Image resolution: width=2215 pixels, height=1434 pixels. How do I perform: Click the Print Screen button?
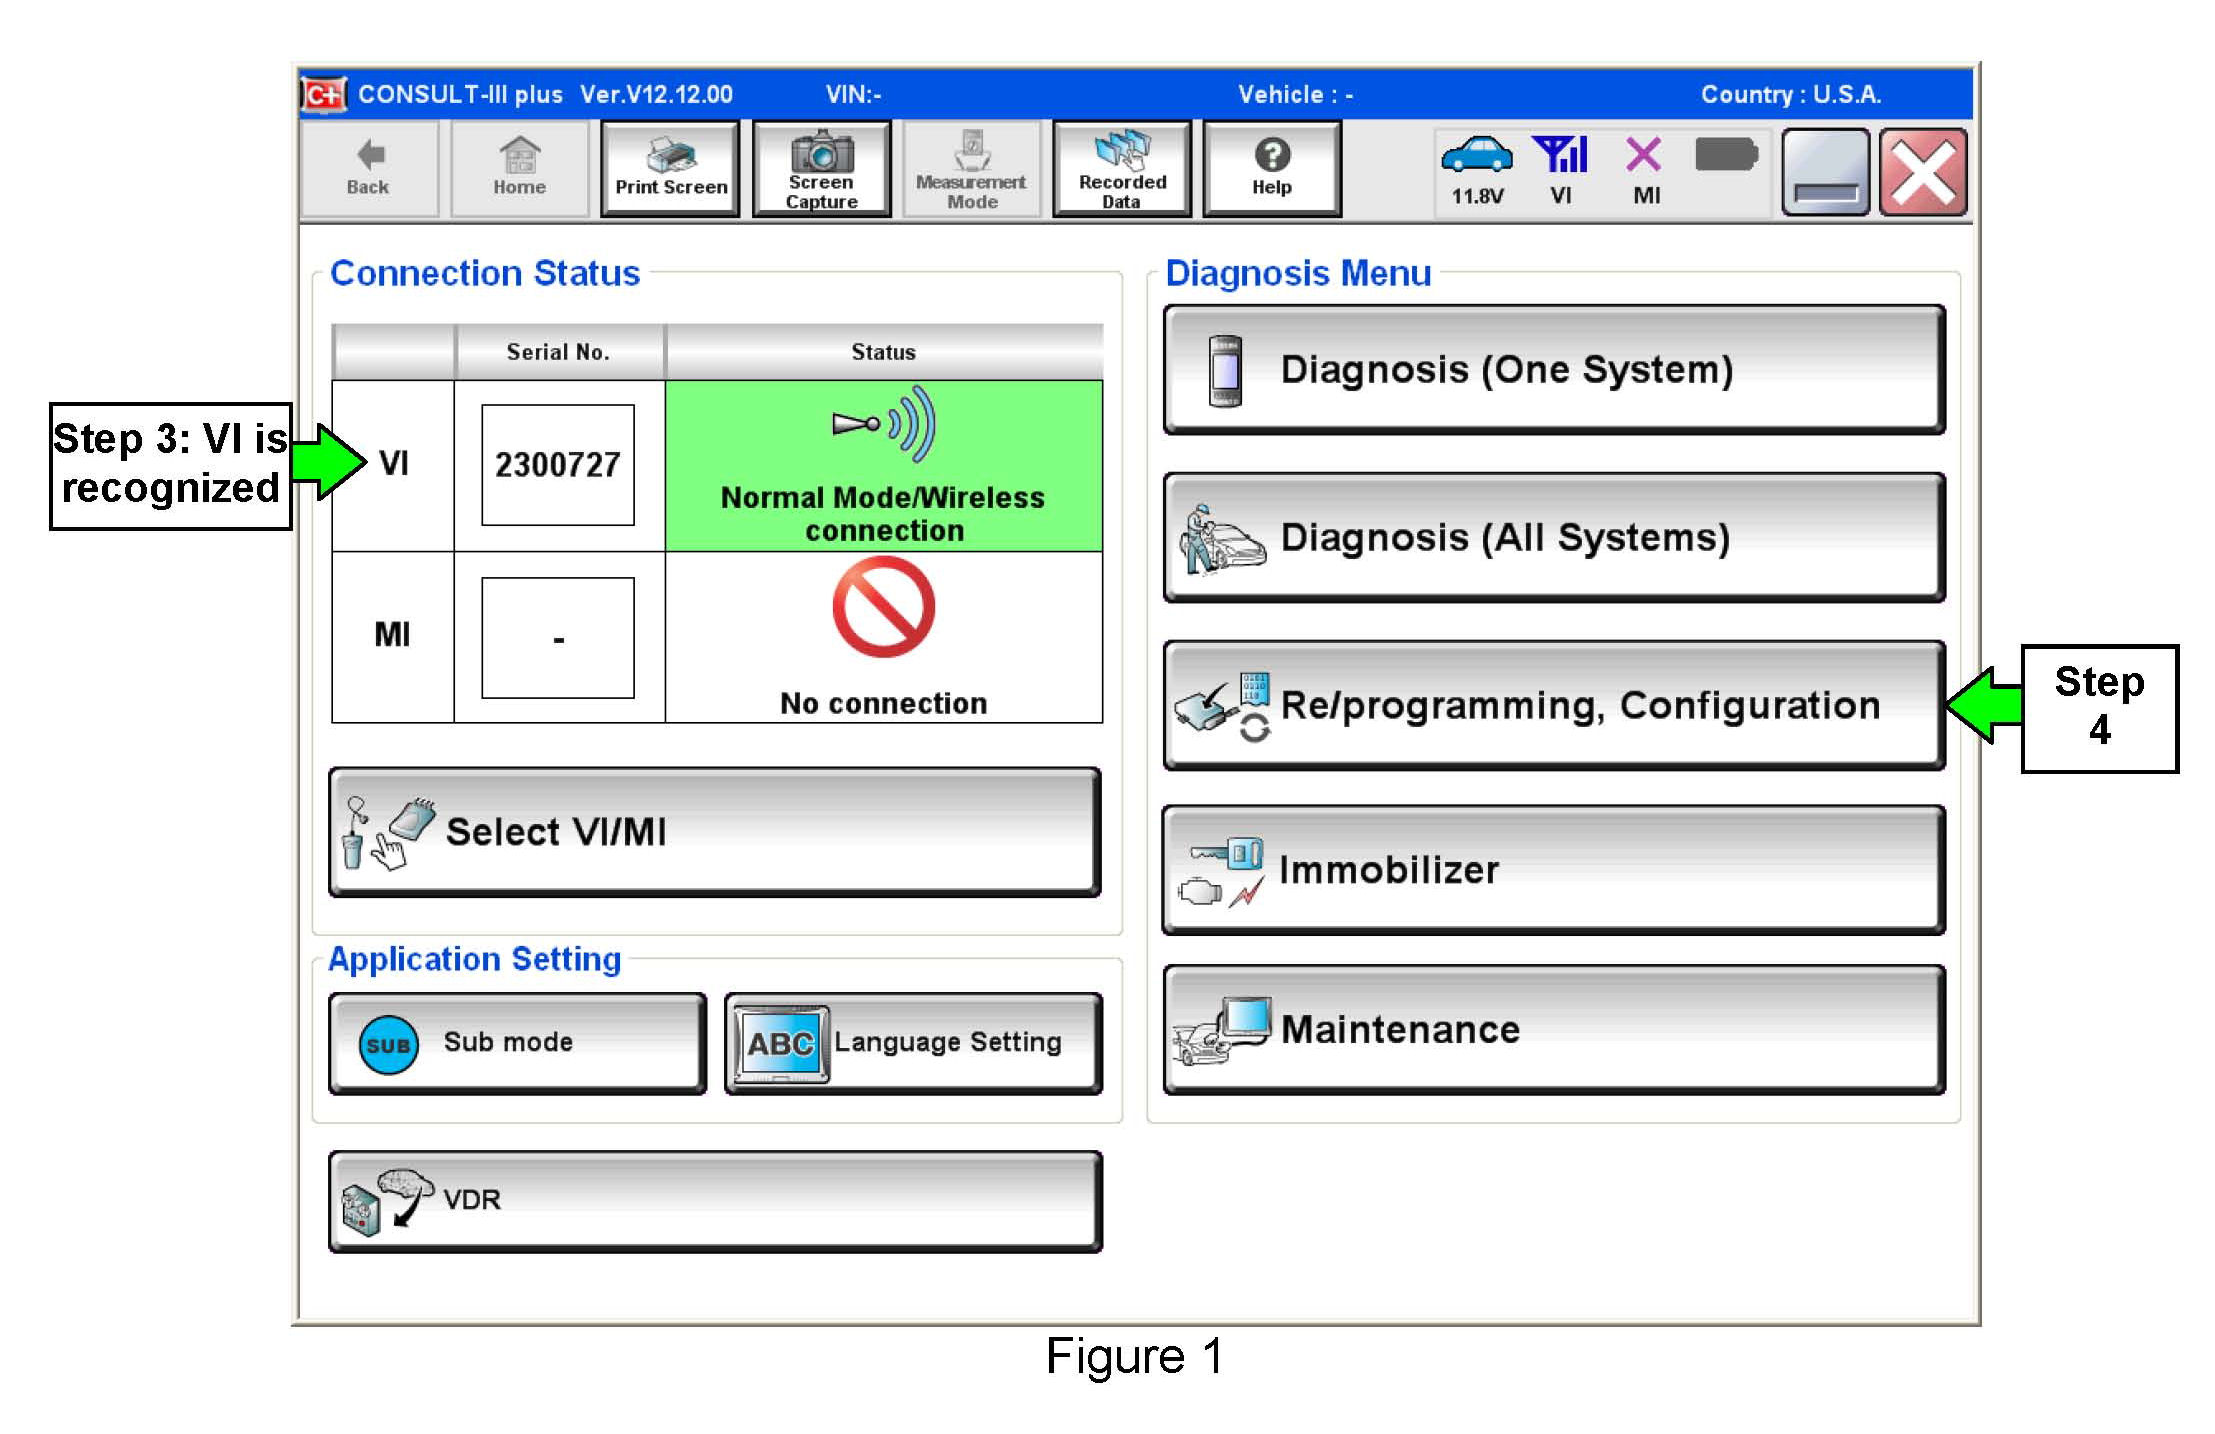(x=670, y=168)
